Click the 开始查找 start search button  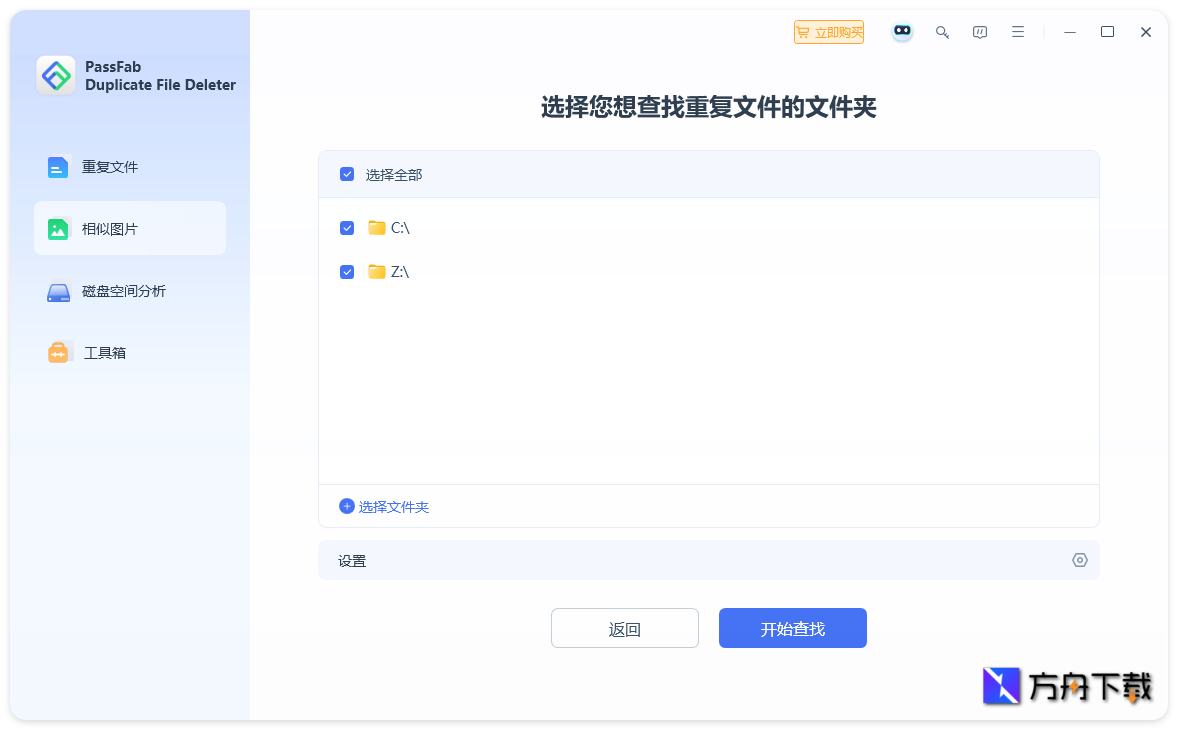pos(792,628)
